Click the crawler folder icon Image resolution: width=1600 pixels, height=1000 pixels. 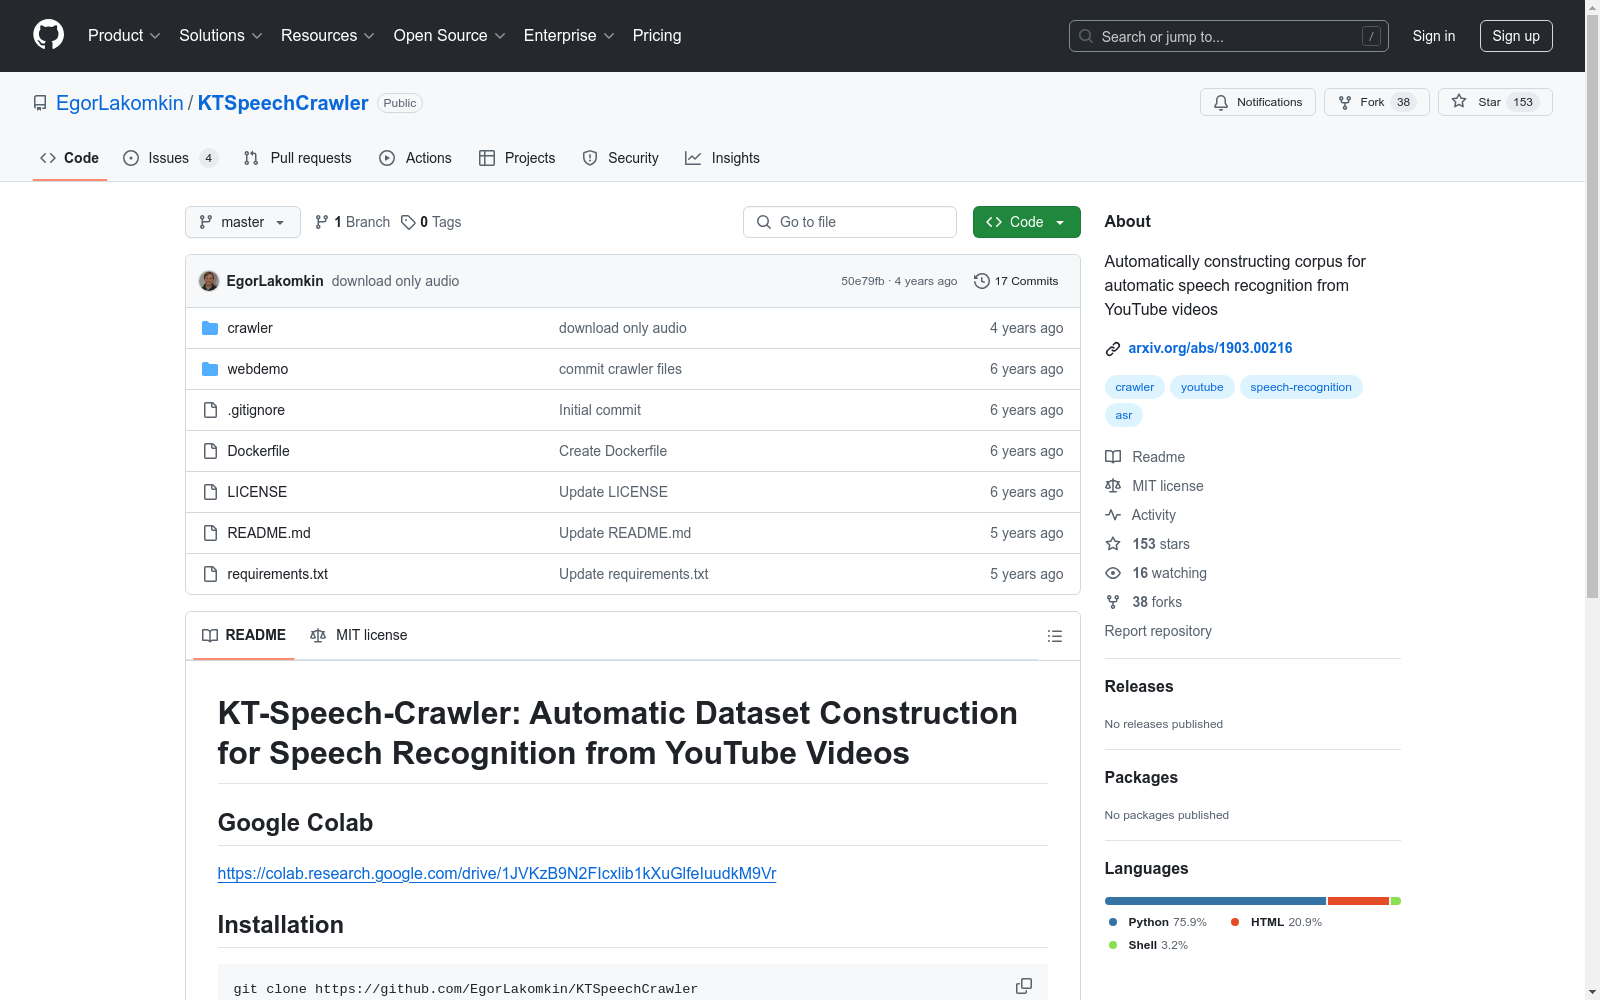(x=210, y=328)
